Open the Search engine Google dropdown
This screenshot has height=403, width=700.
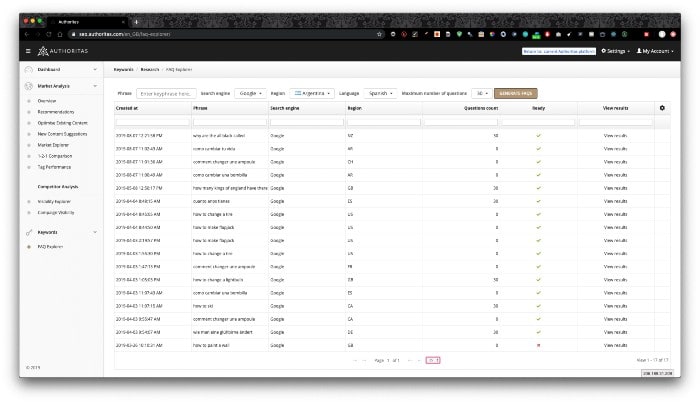tap(250, 93)
